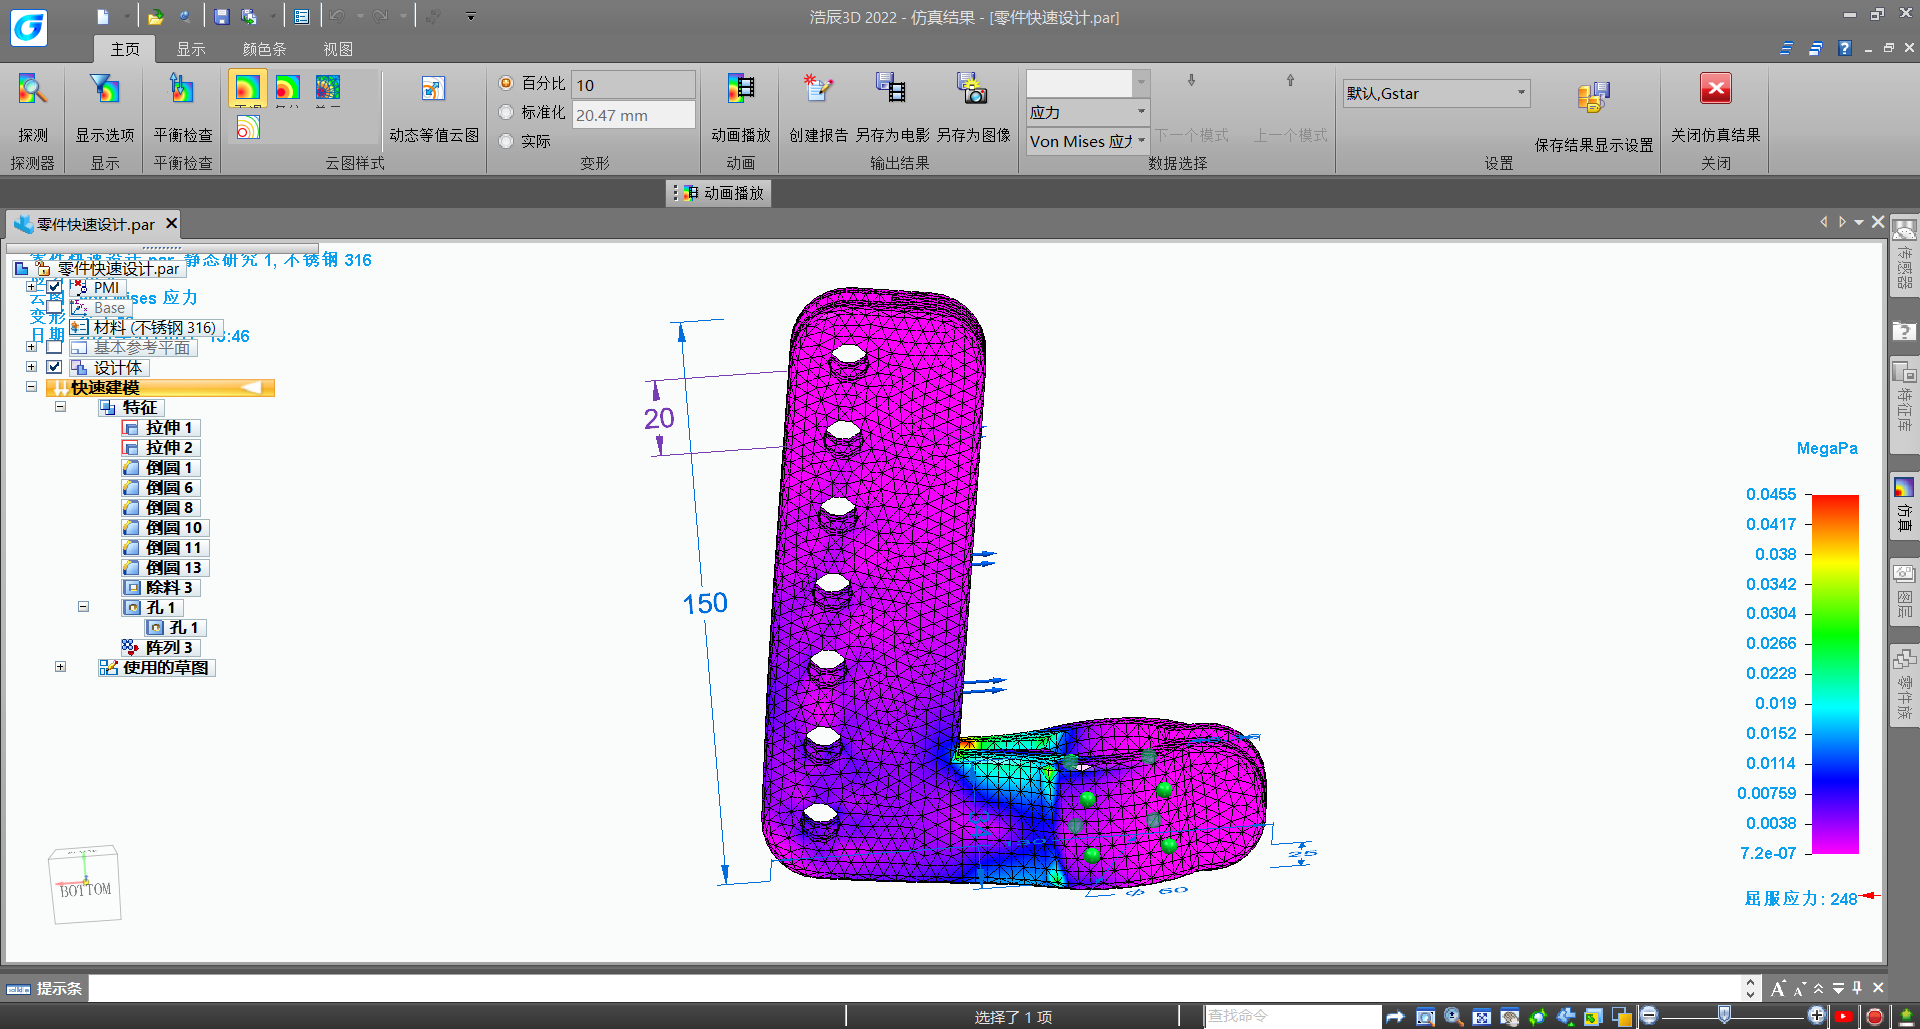Image resolution: width=1920 pixels, height=1029 pixels.
Task: Select the contour lines style icon
Action: click(x=248, y=127)
